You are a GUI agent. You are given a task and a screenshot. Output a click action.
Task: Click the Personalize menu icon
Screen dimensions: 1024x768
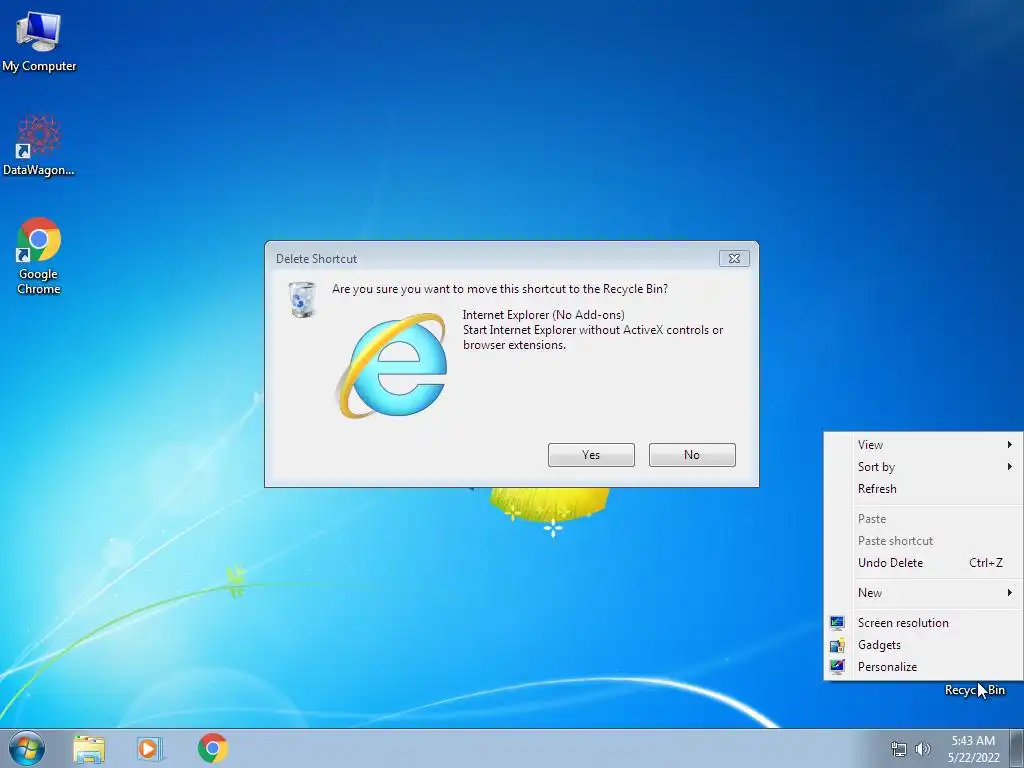837,667
